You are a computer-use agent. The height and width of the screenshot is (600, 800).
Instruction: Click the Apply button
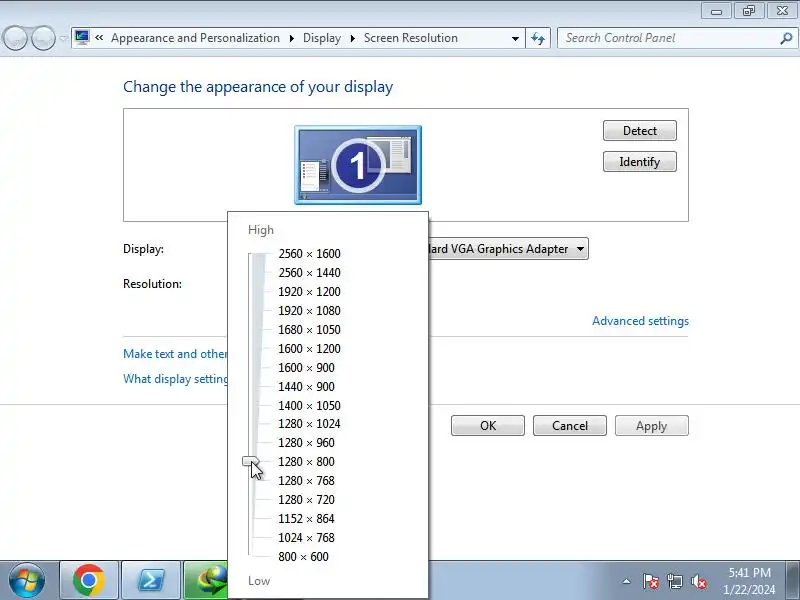click(652, 426)
